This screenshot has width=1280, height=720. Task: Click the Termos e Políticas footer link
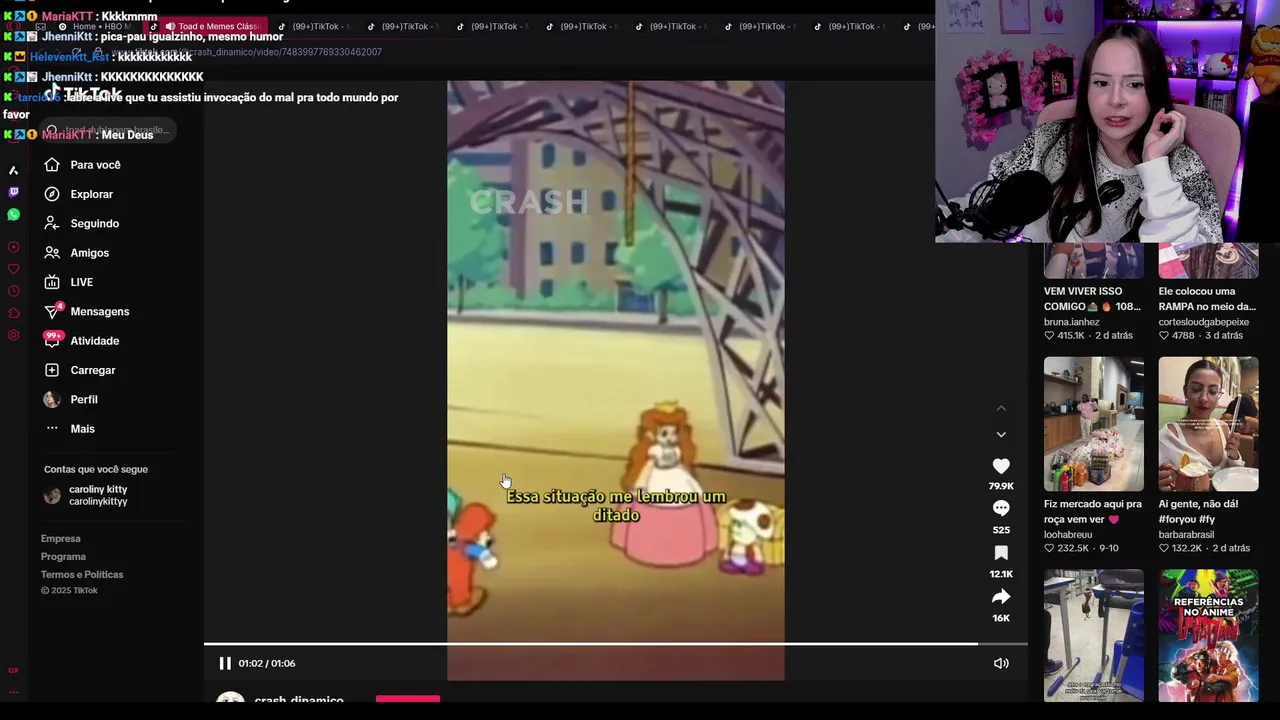[x=82, y=575]
